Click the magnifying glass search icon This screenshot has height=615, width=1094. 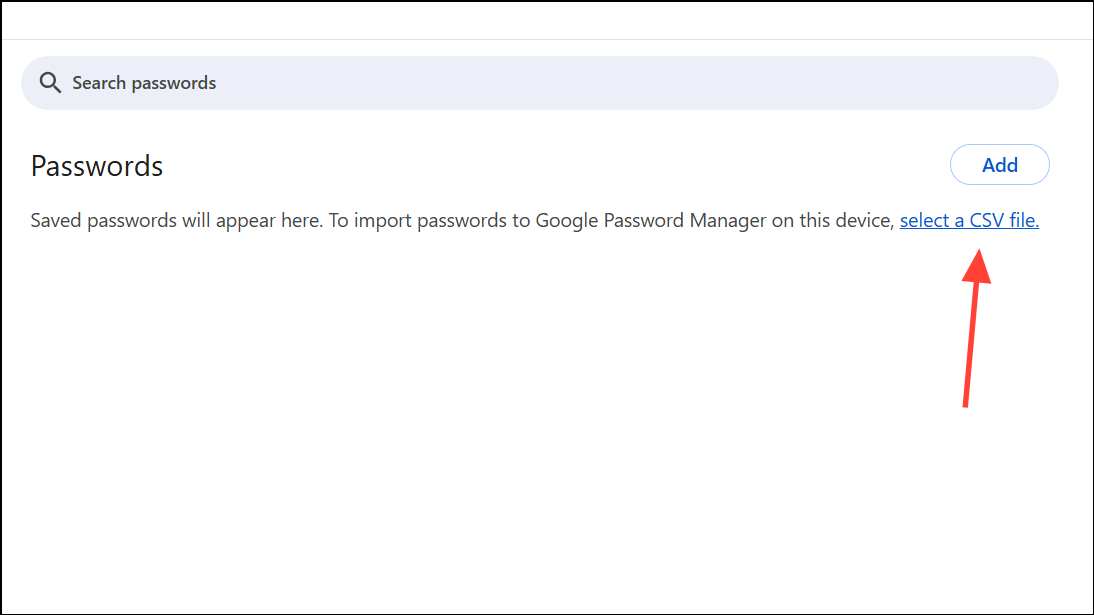click(50, 83)
